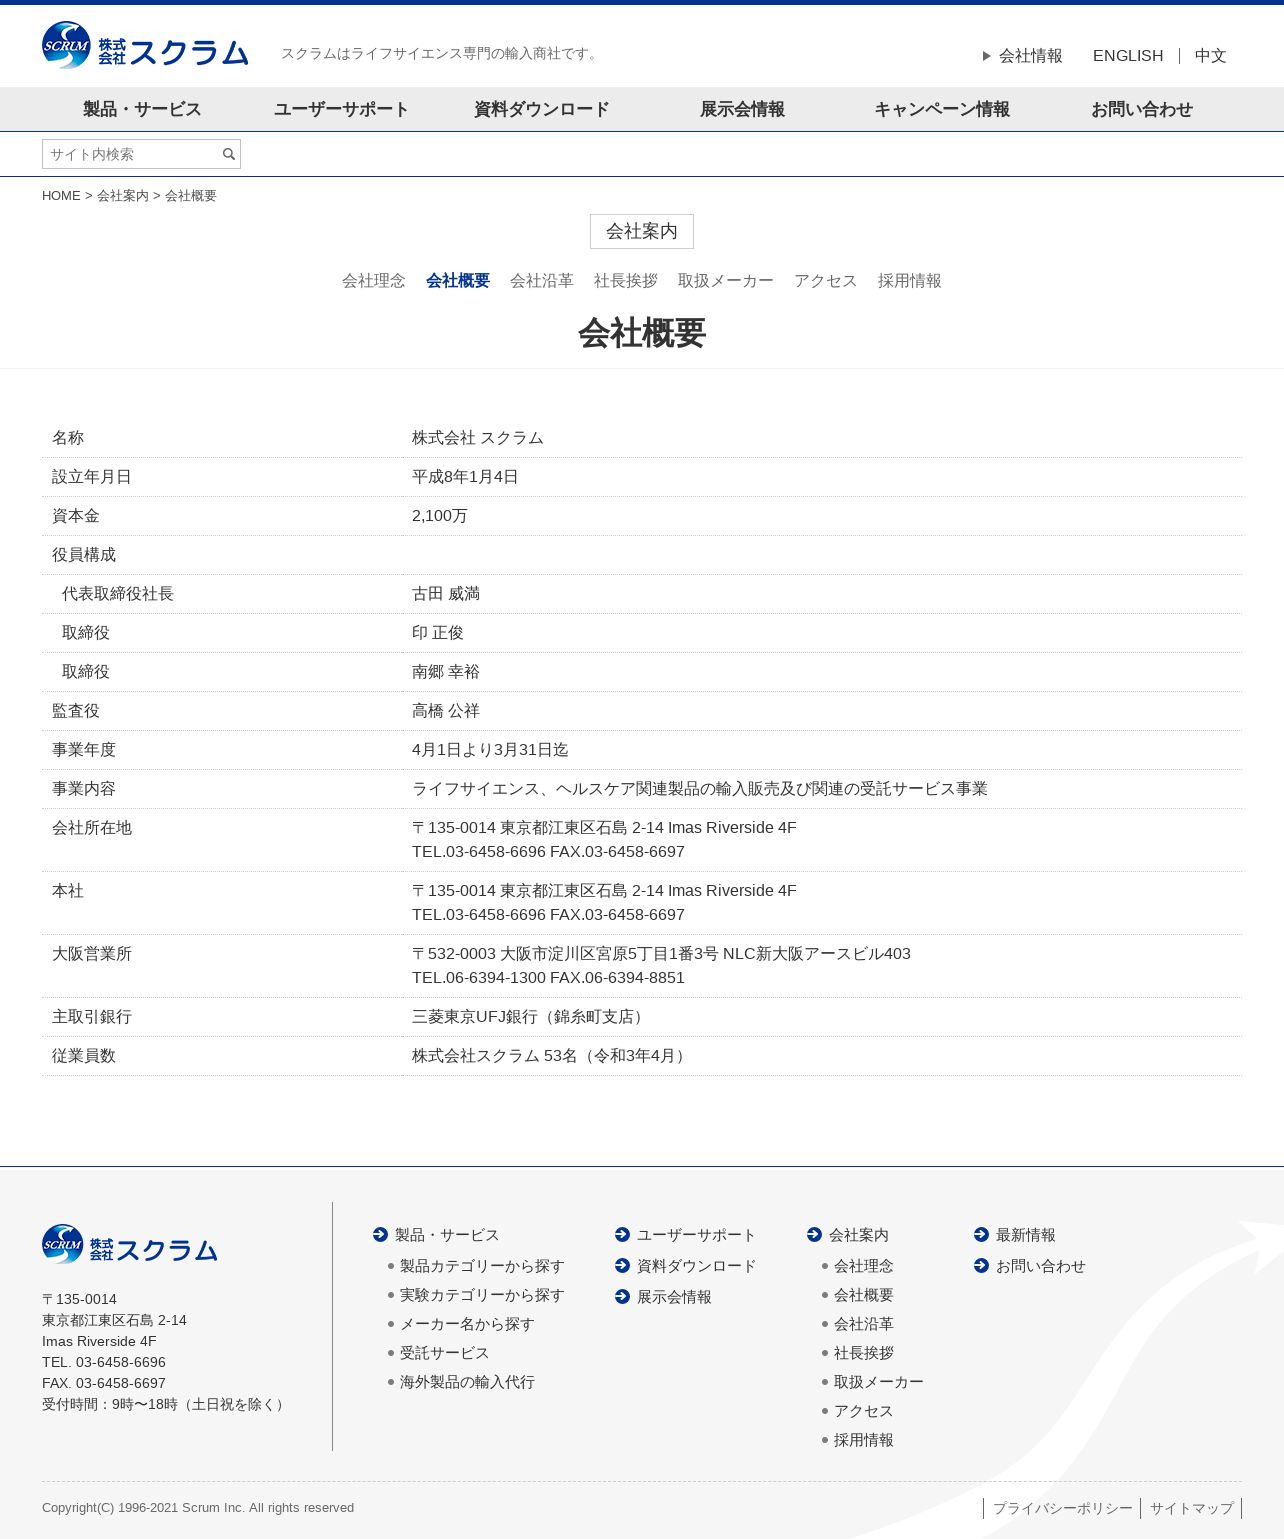Click the 4月1日より3月31日迄 fiscal year text

pyautogui.click(x=490, y=750)
